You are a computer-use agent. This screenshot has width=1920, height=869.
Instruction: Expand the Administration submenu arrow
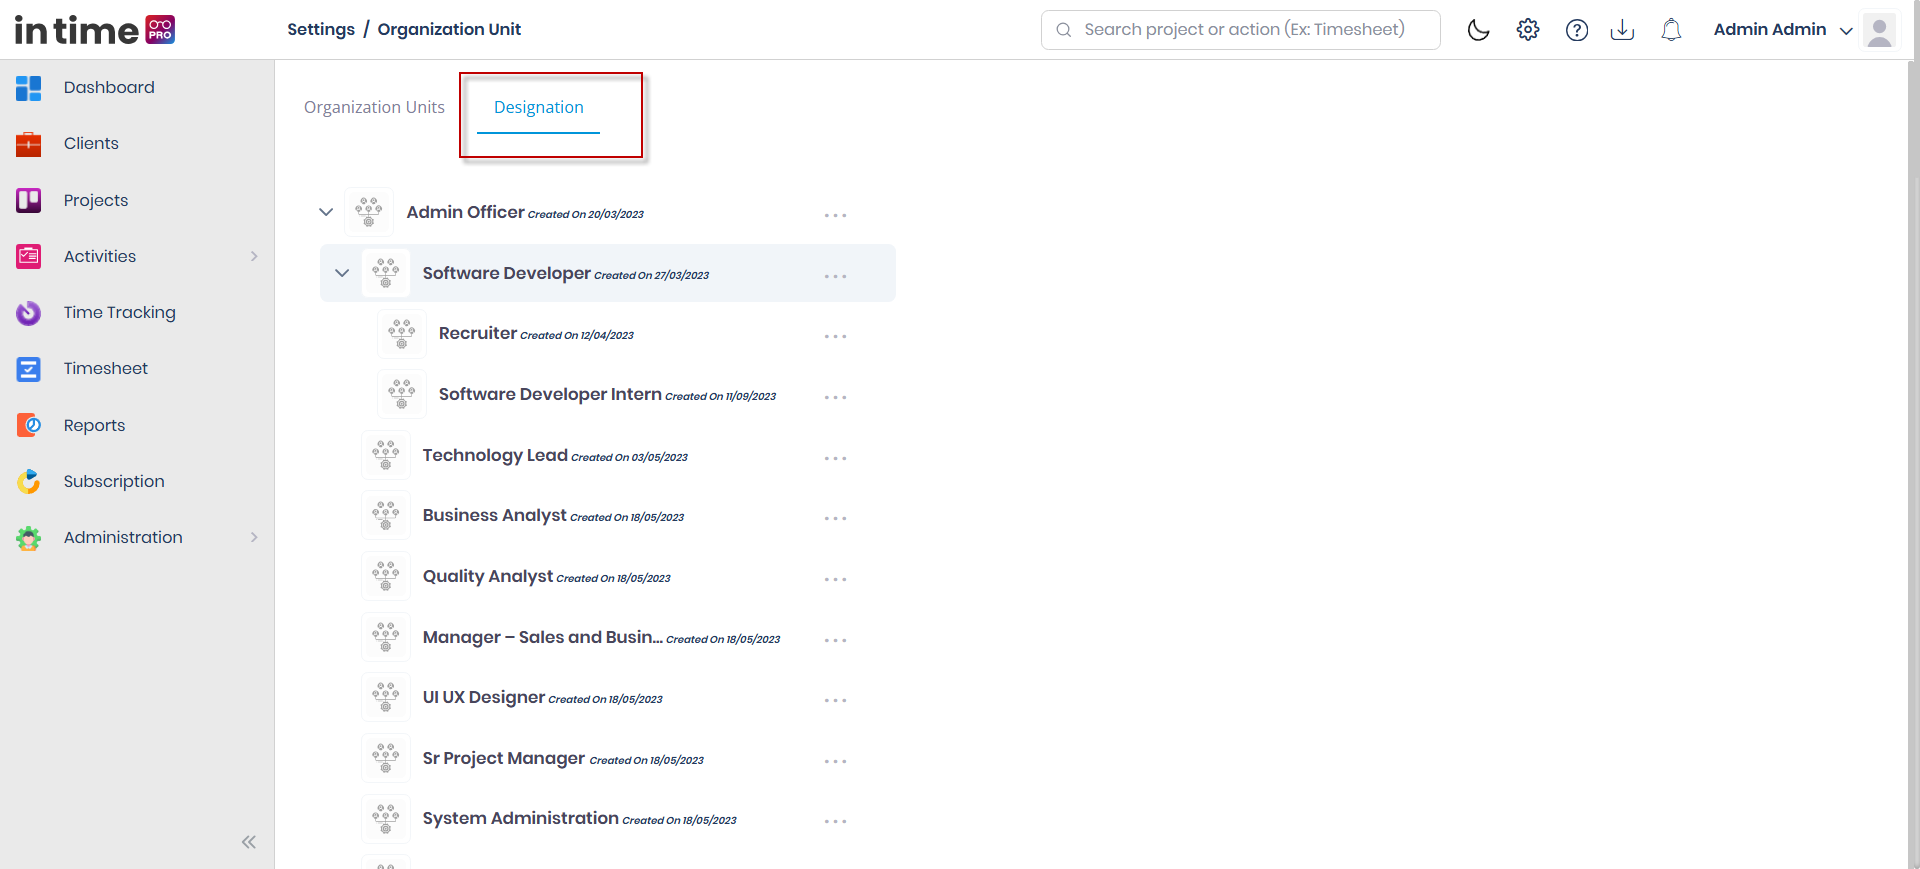(x=254, y=538)
